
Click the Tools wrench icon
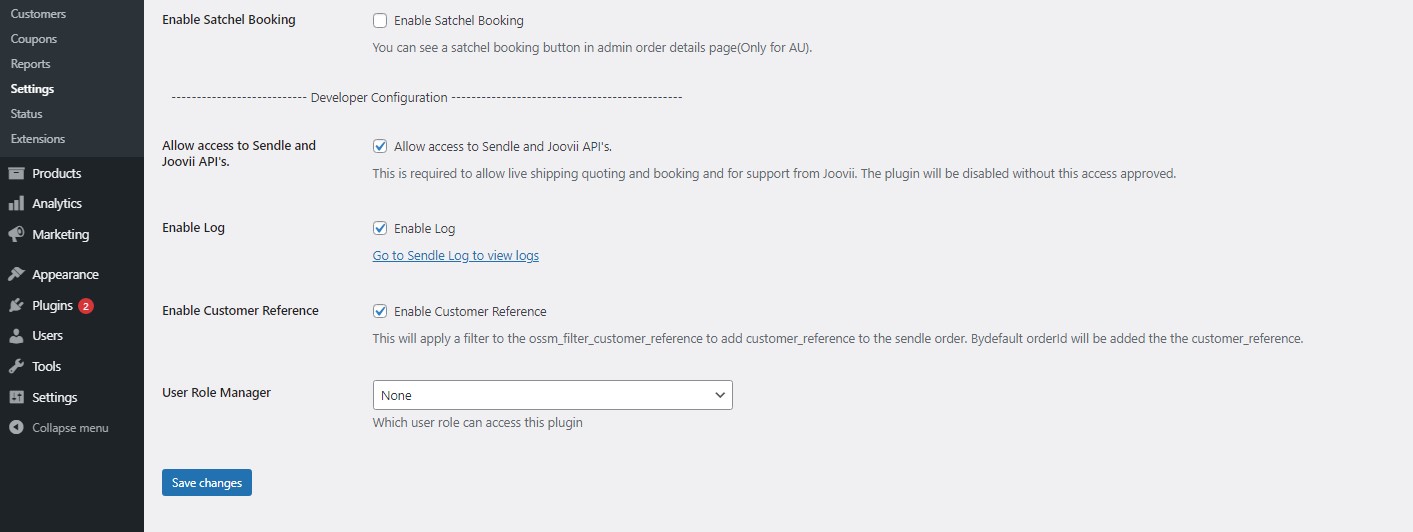(x=16, y=366)
